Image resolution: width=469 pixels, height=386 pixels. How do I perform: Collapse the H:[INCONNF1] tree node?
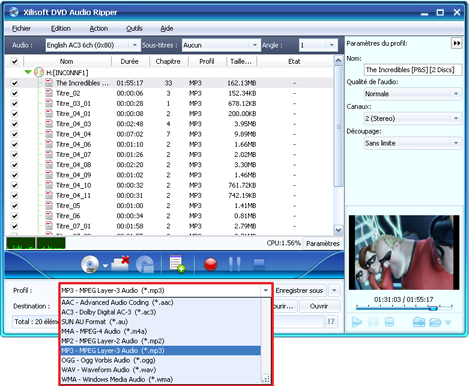coord(28,72)
